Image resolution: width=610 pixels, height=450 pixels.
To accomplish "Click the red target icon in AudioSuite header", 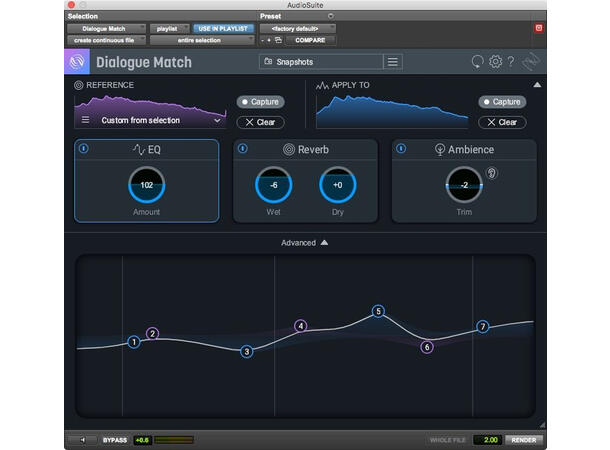I will click(x=538, y=28).
